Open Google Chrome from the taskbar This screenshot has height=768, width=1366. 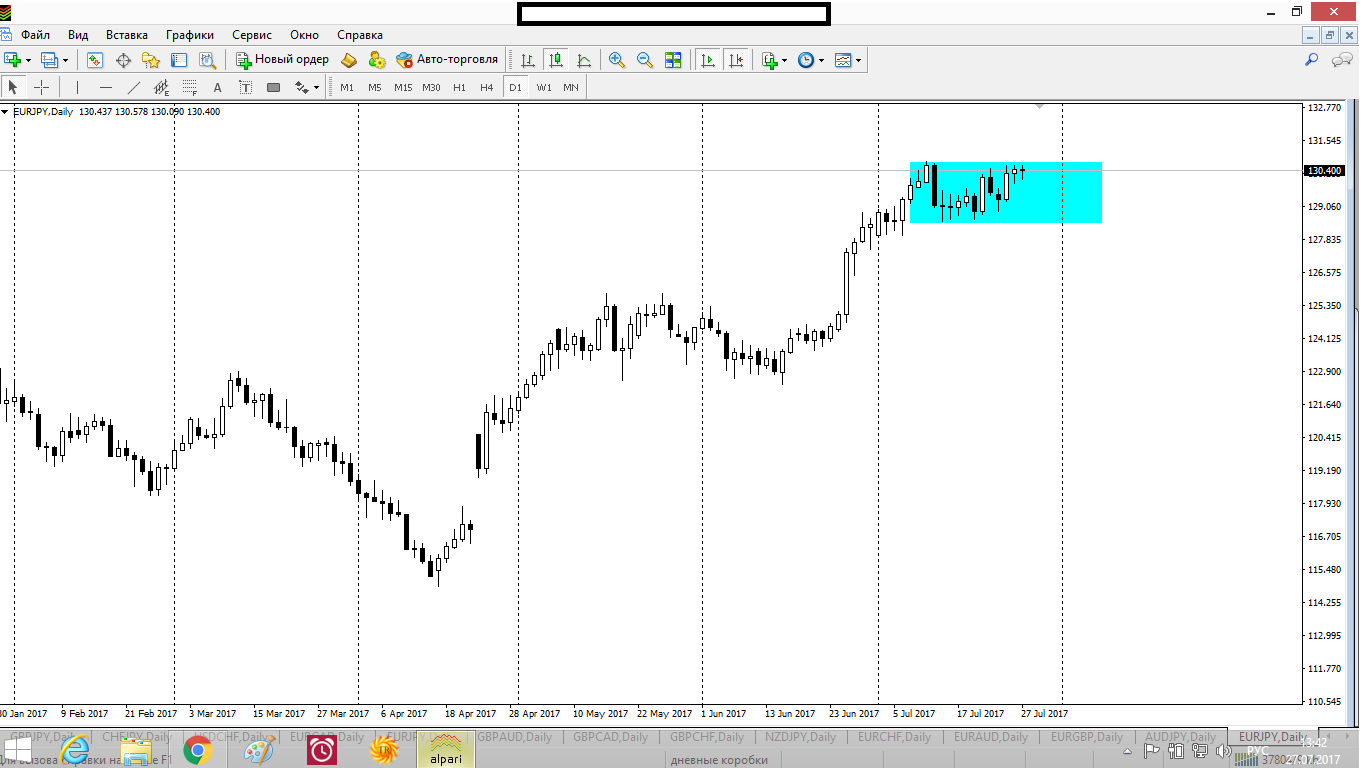(197, 750)
